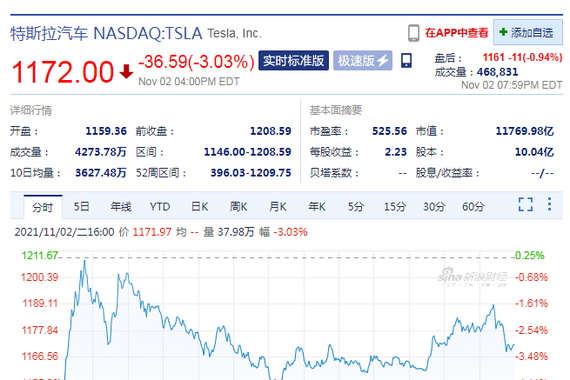Select the 分时 chart tab

[43, 207]
